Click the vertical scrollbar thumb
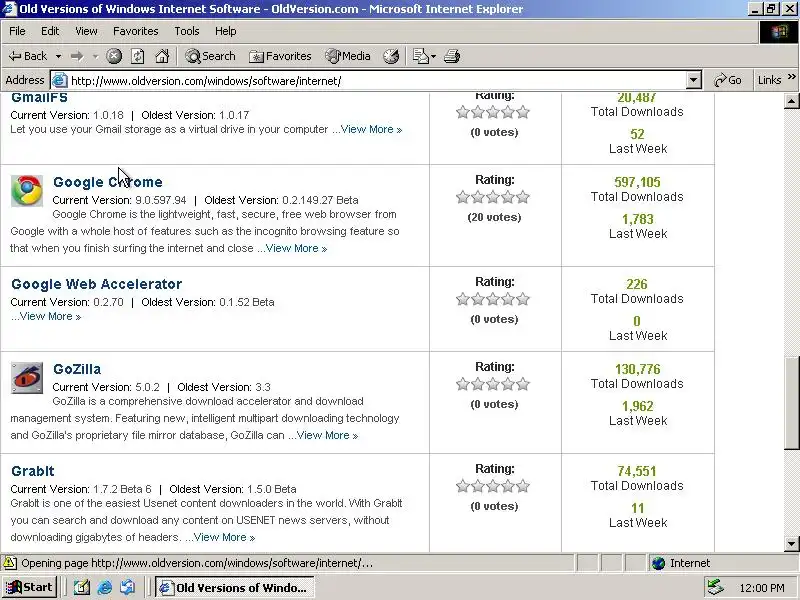This screenshot has width=800, height=600. [x=791, y=403]
